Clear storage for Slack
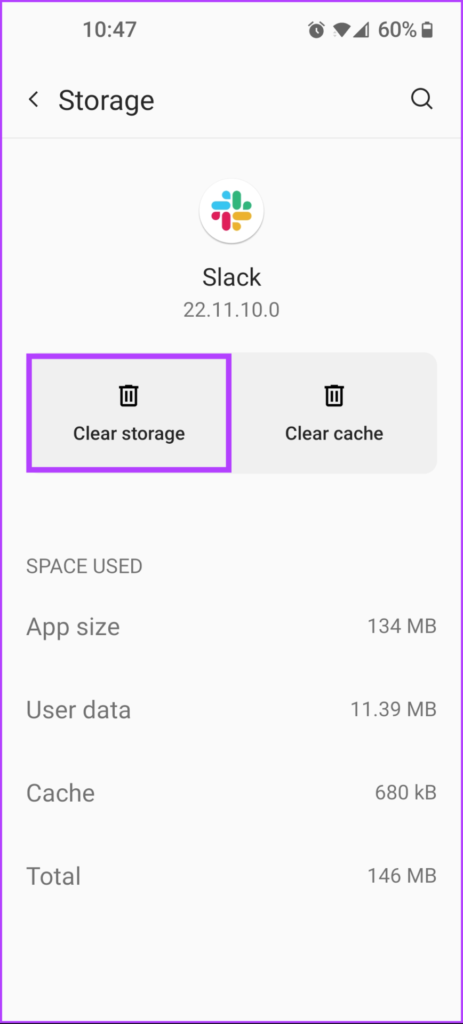This screenshot has width=463, height=1024. click(129, 413)
